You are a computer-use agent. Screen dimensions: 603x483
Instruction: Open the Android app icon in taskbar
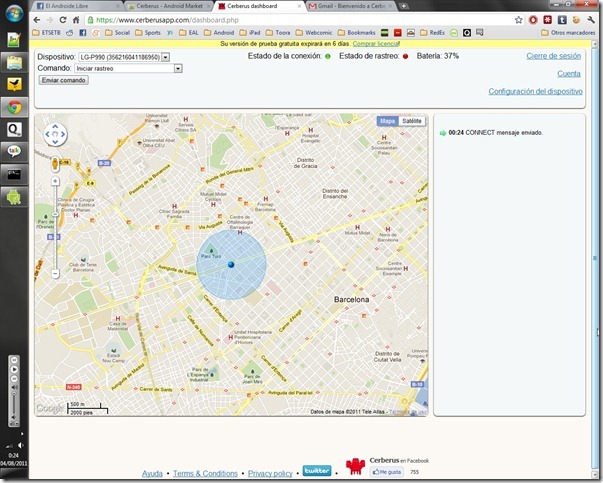click(x=14, y=197)
